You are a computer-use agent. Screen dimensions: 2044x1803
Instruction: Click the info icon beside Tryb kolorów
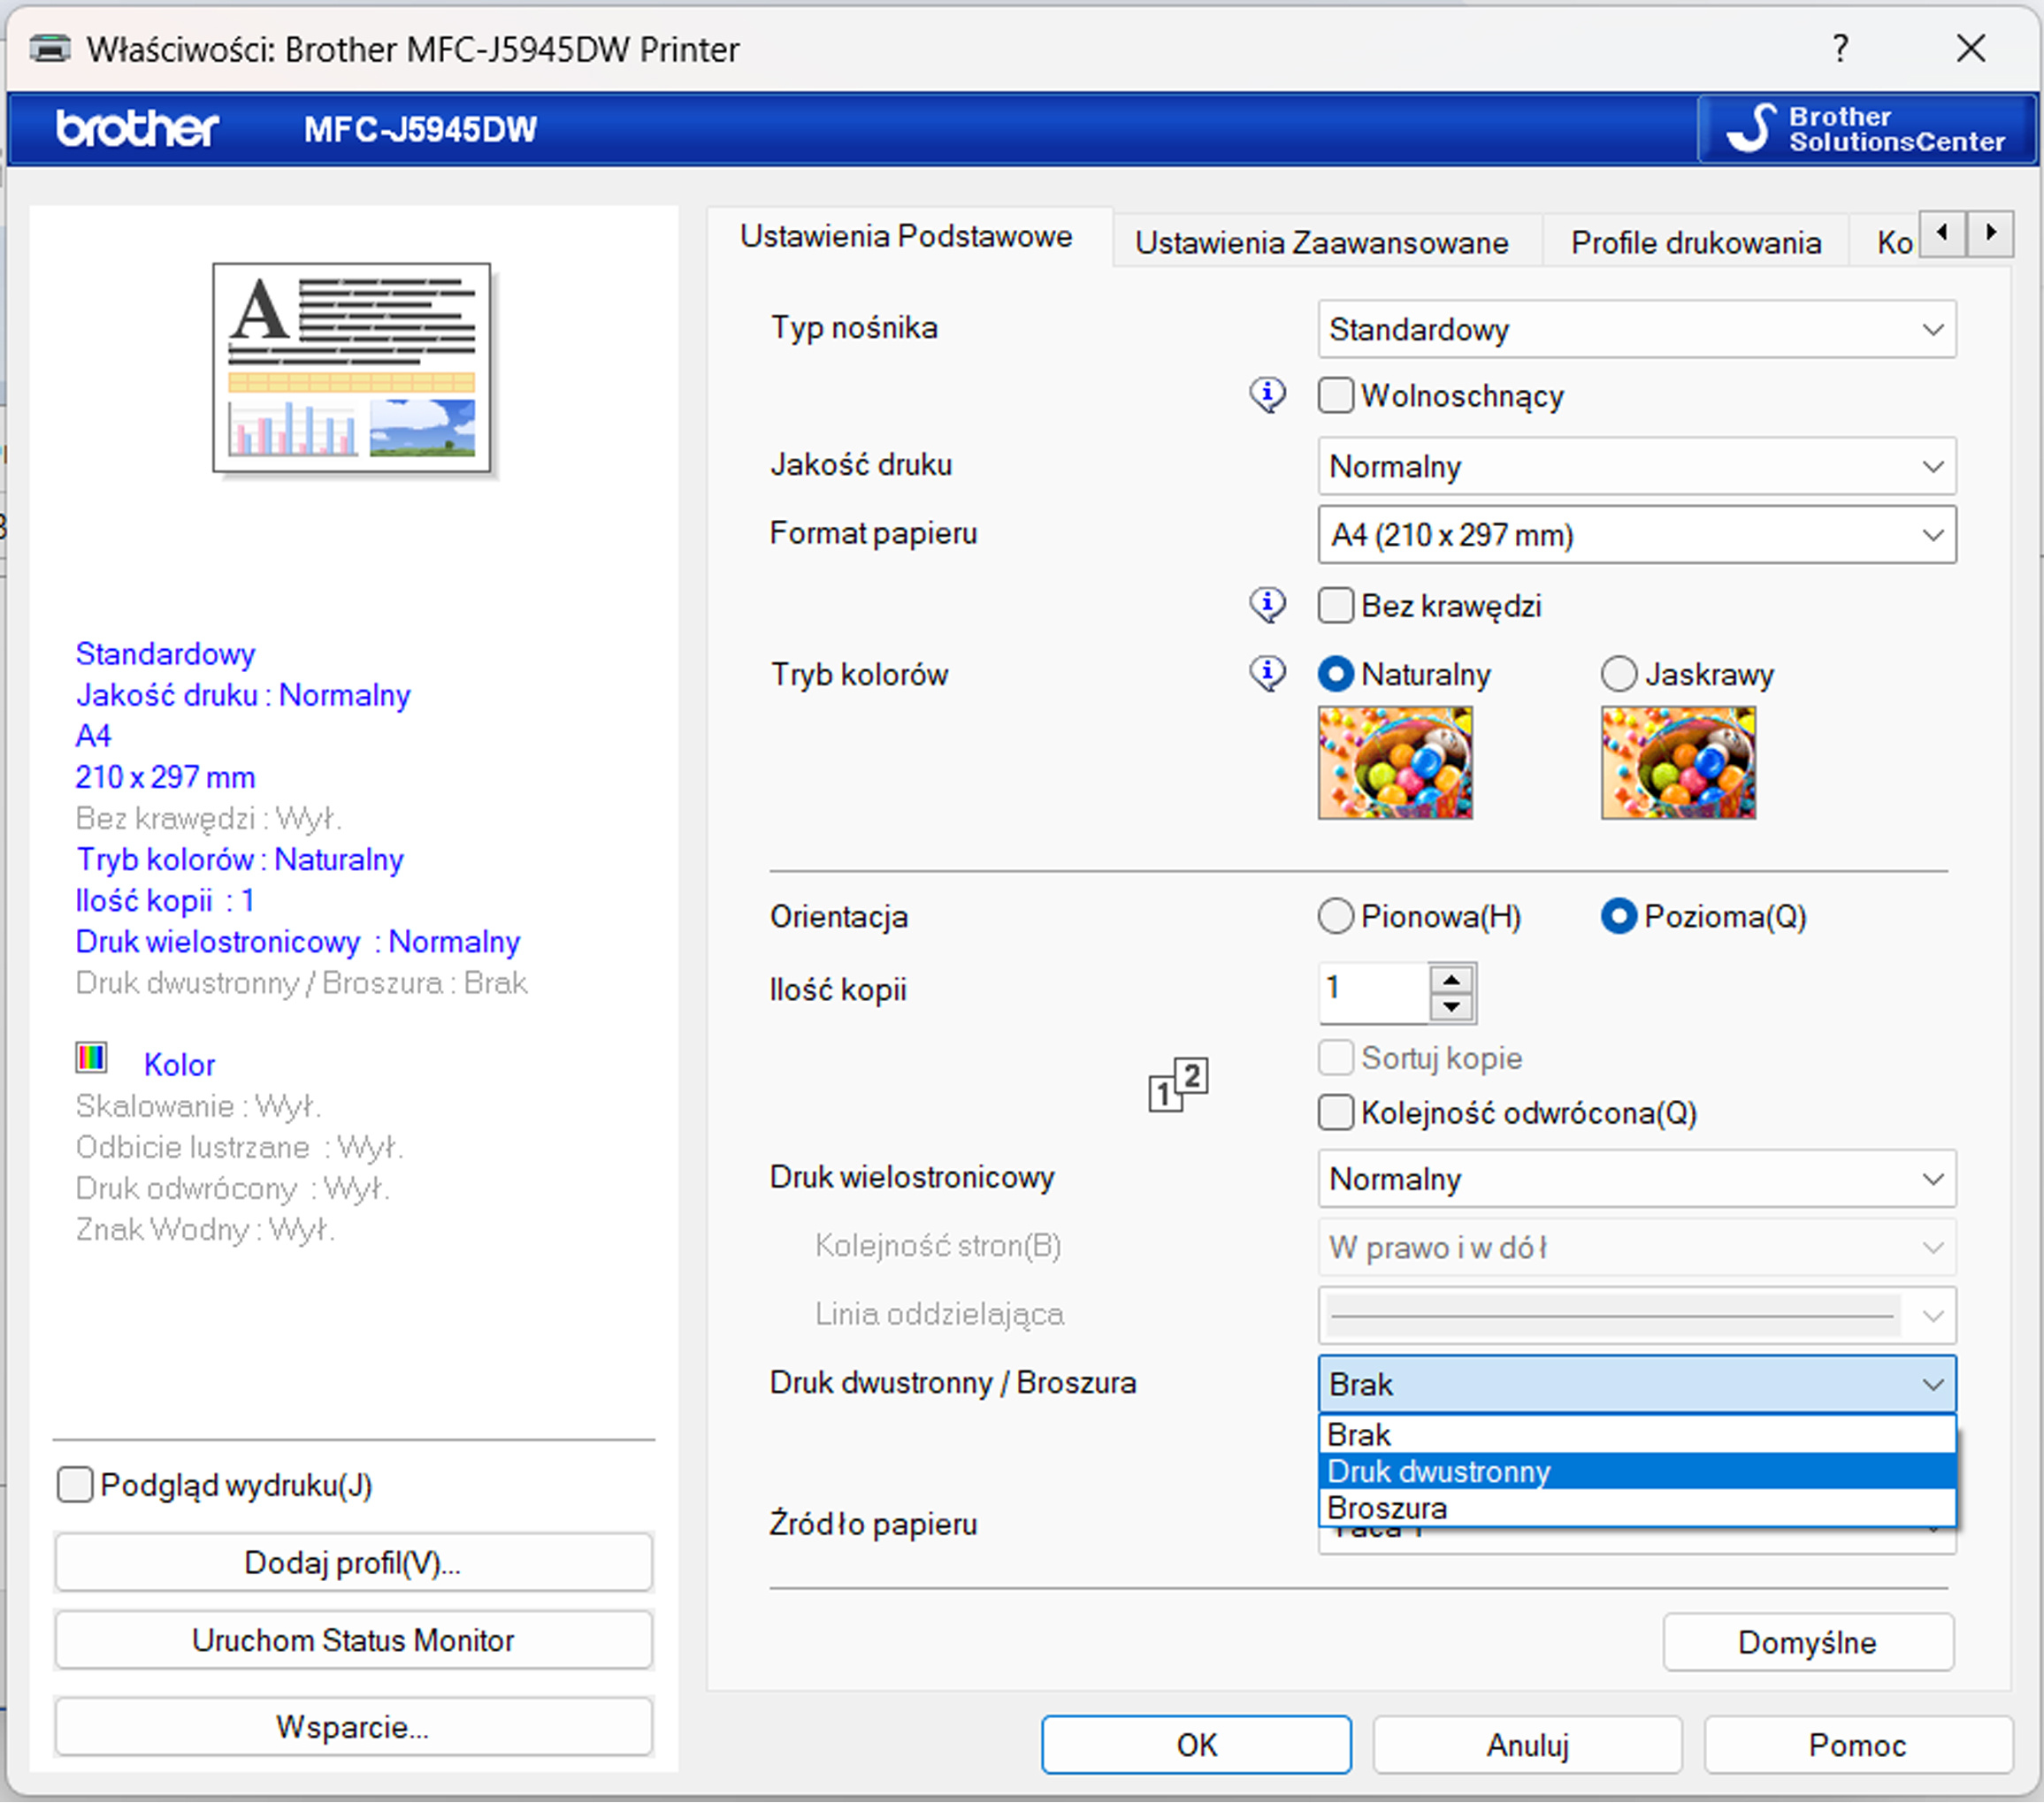pos(1267,673)
